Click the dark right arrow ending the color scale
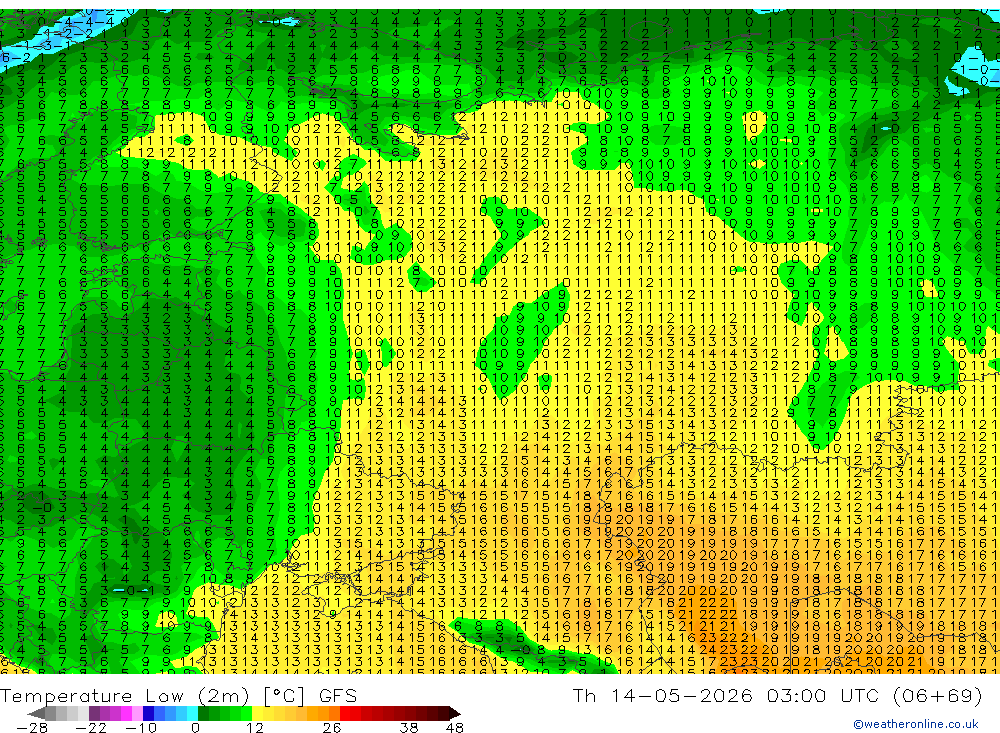Screen dimensions: 1000x733 point(455,714)
